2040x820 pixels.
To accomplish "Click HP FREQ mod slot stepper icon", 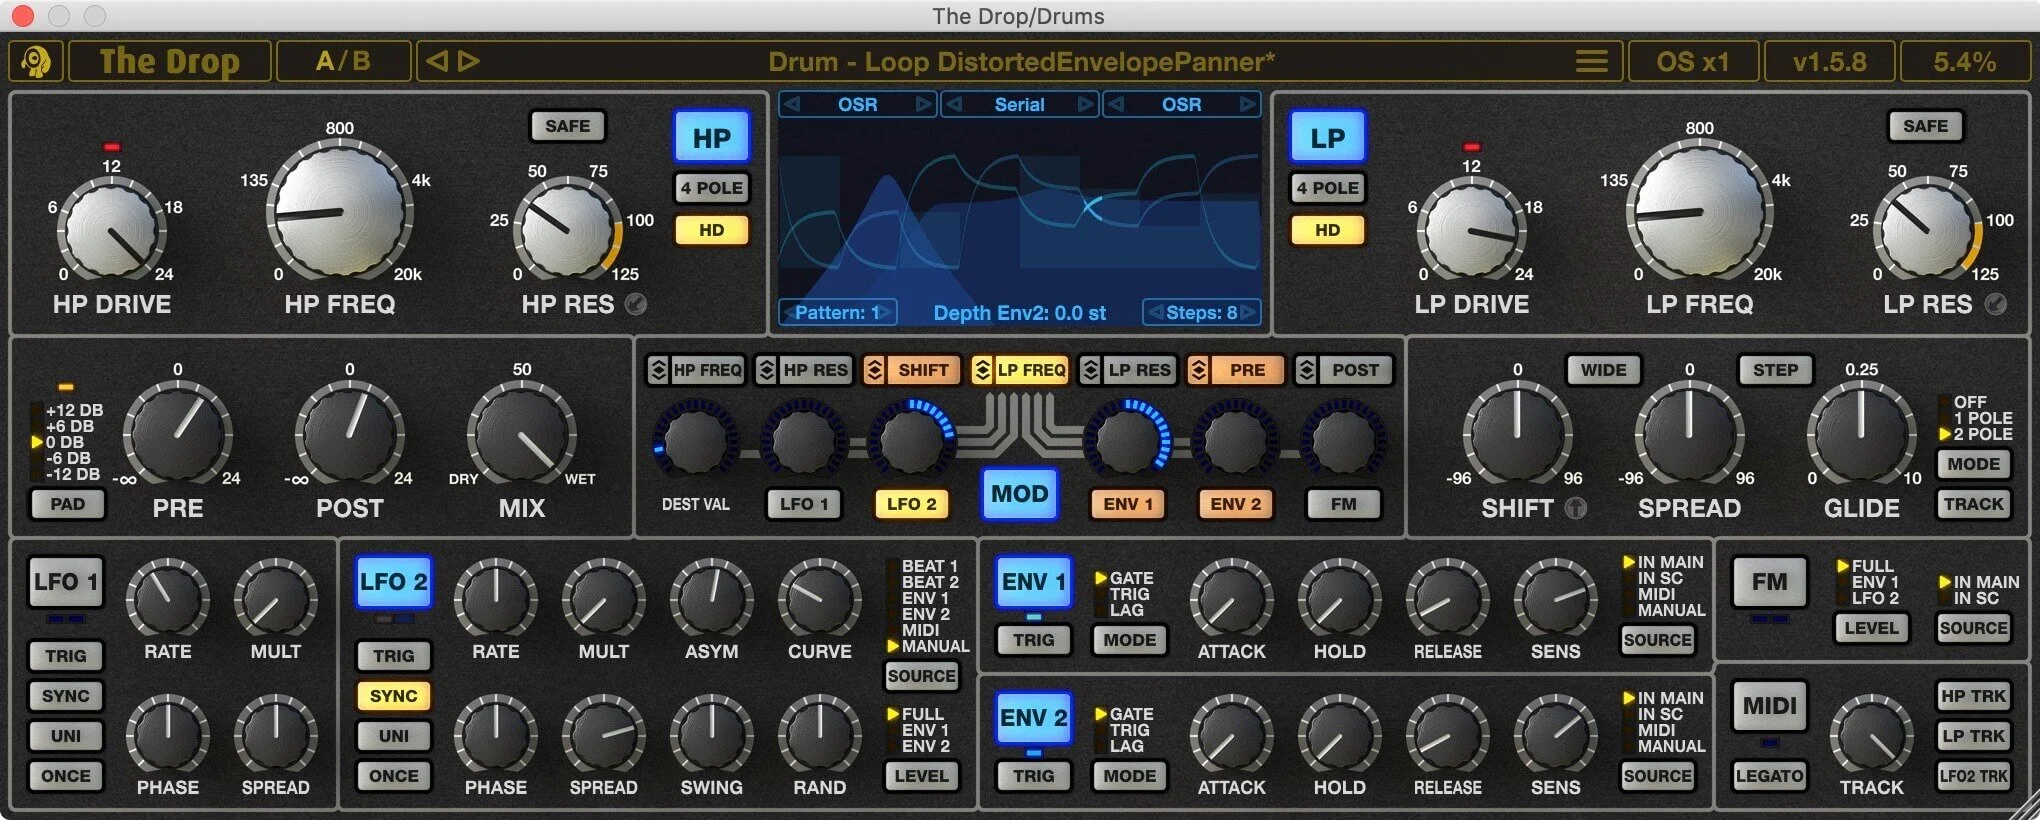I will tap(658, 370).
